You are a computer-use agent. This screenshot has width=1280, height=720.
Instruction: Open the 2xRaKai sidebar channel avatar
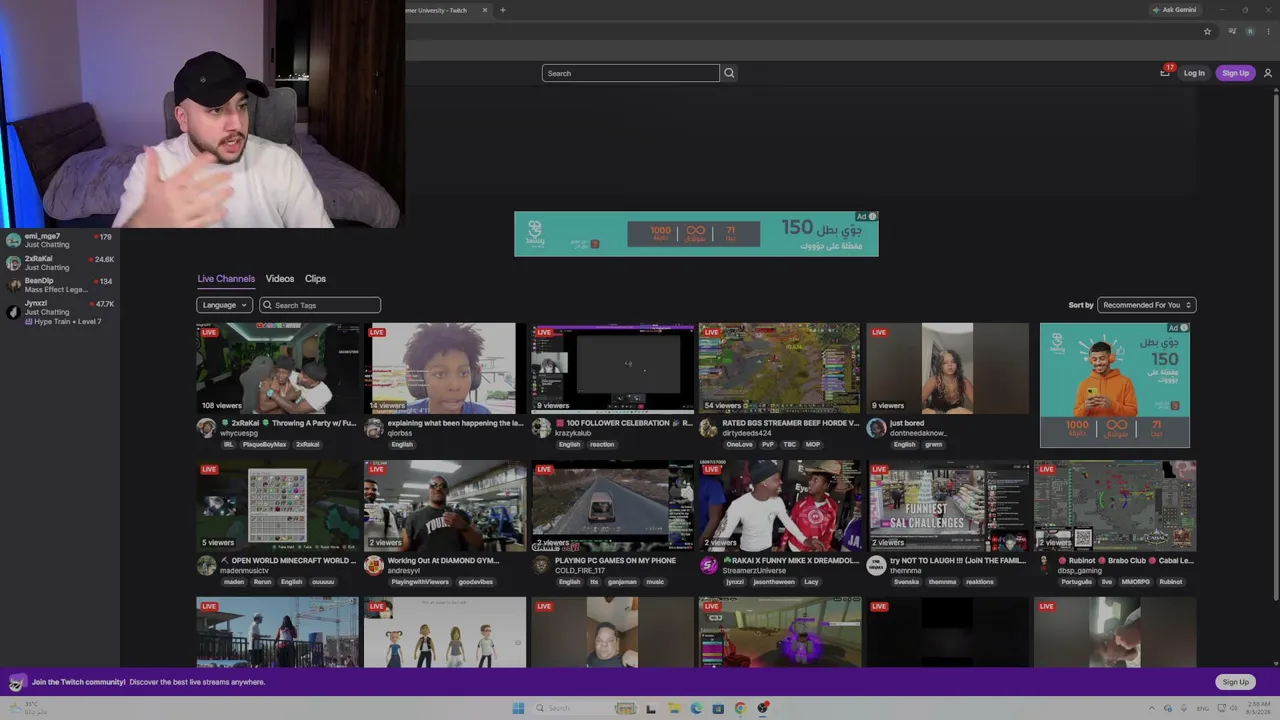(x=13, y=263)
